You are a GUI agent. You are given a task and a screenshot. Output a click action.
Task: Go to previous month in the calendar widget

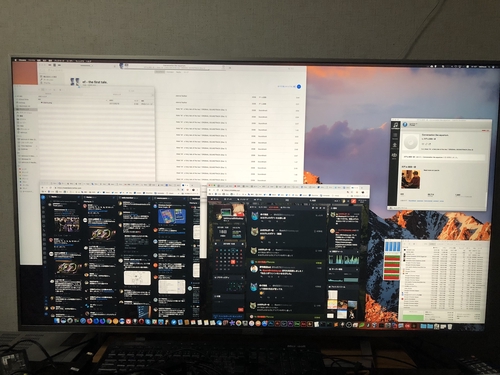pyautogui.click(x=217, y=244)
